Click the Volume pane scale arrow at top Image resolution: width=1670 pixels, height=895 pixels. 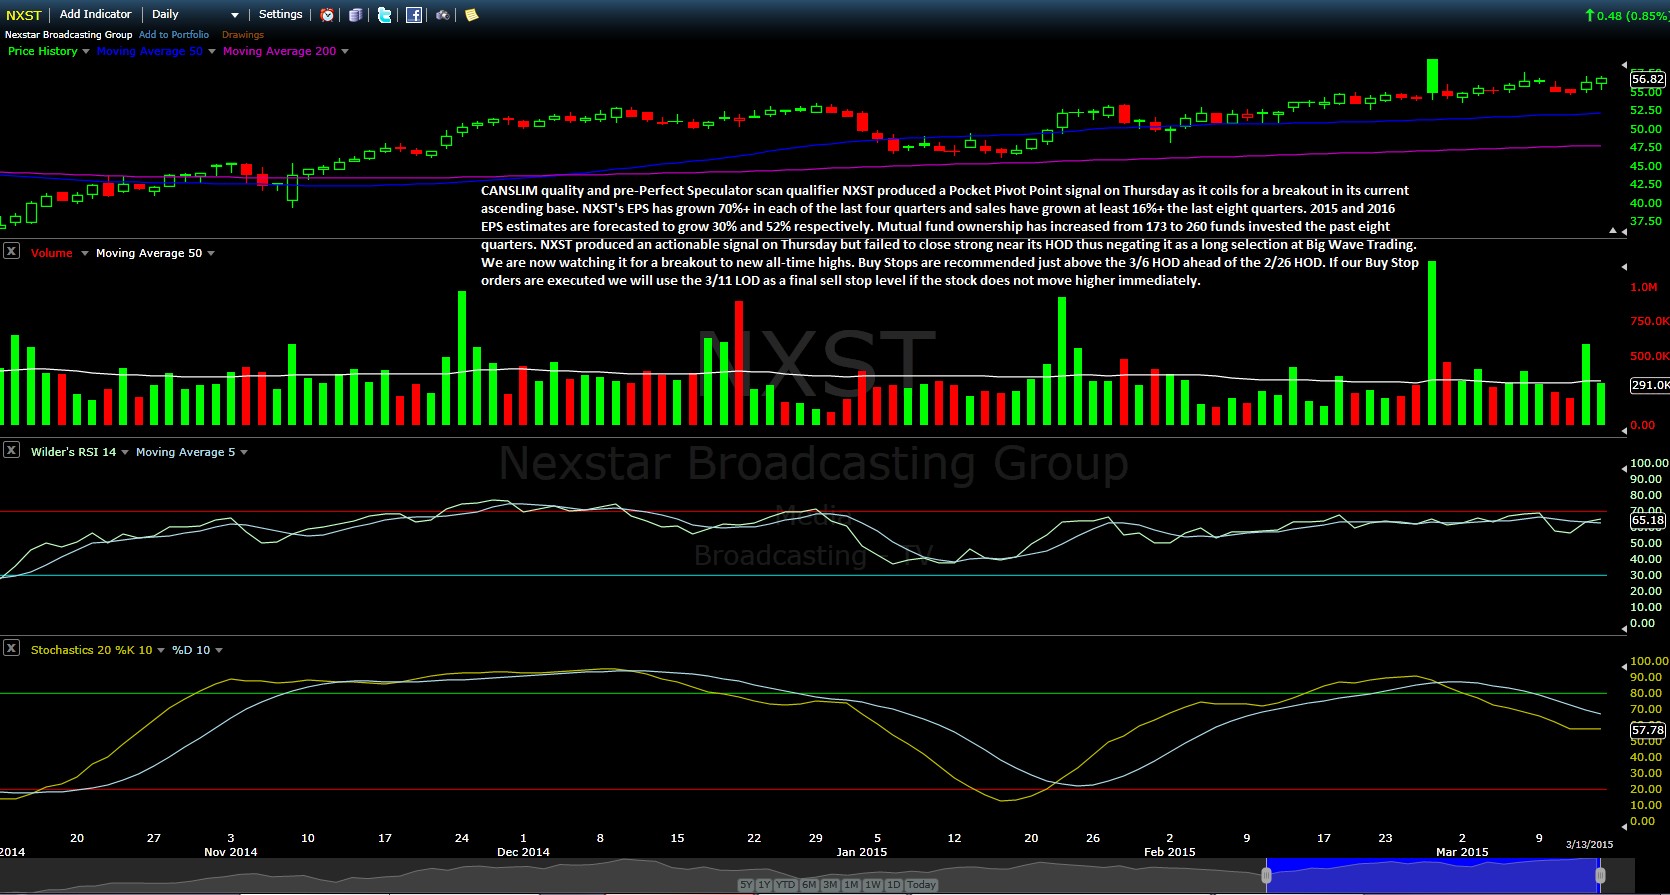[x=1624, y=267]
